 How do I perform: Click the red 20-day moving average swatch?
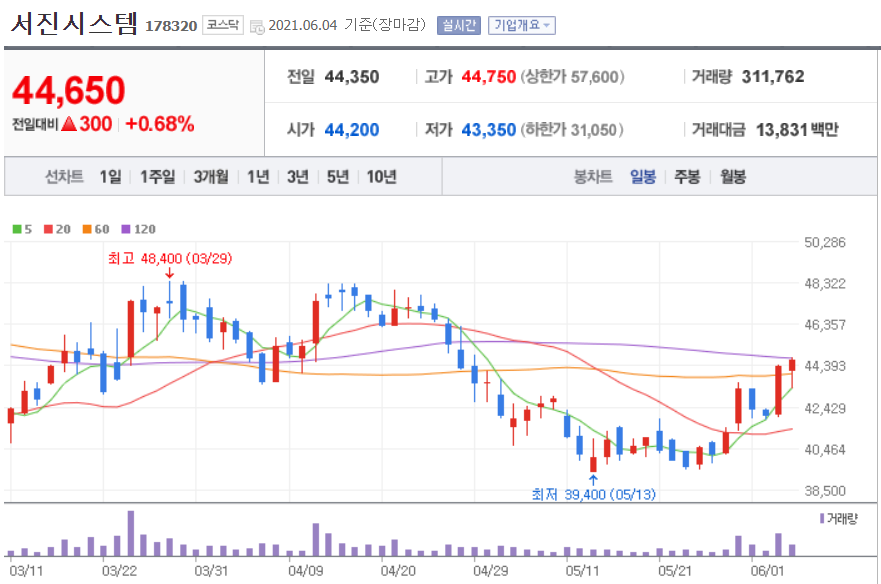(x=48, y=229)
